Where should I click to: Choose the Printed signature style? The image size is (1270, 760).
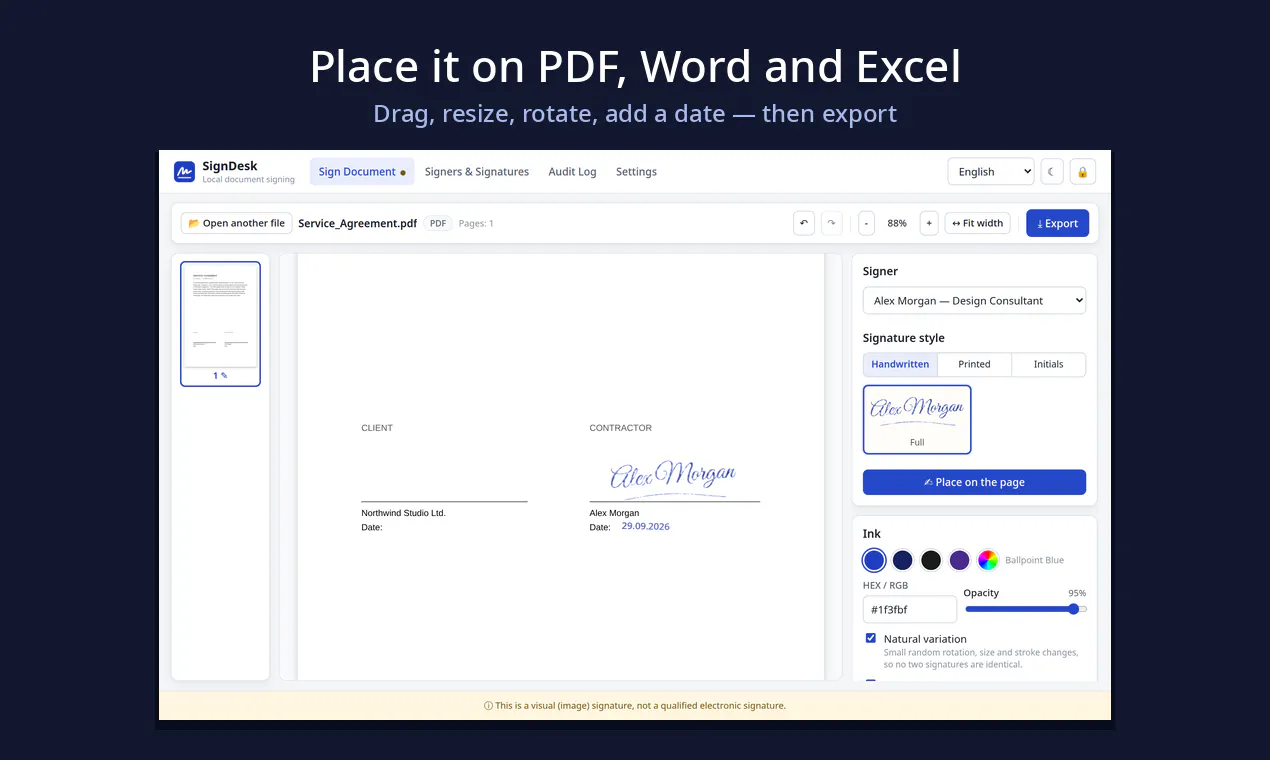(974, 364)
